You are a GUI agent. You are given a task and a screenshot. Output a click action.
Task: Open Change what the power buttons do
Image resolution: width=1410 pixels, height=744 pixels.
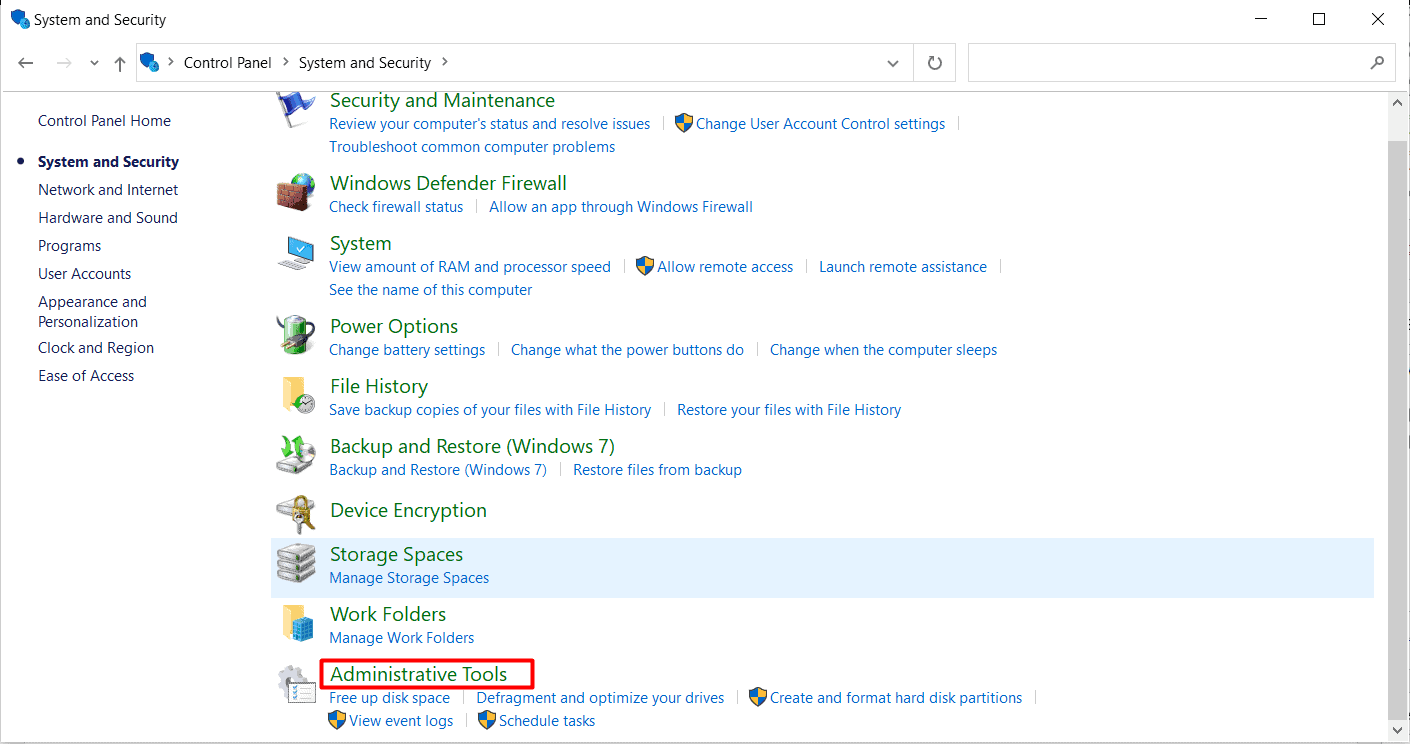(628, 350)
